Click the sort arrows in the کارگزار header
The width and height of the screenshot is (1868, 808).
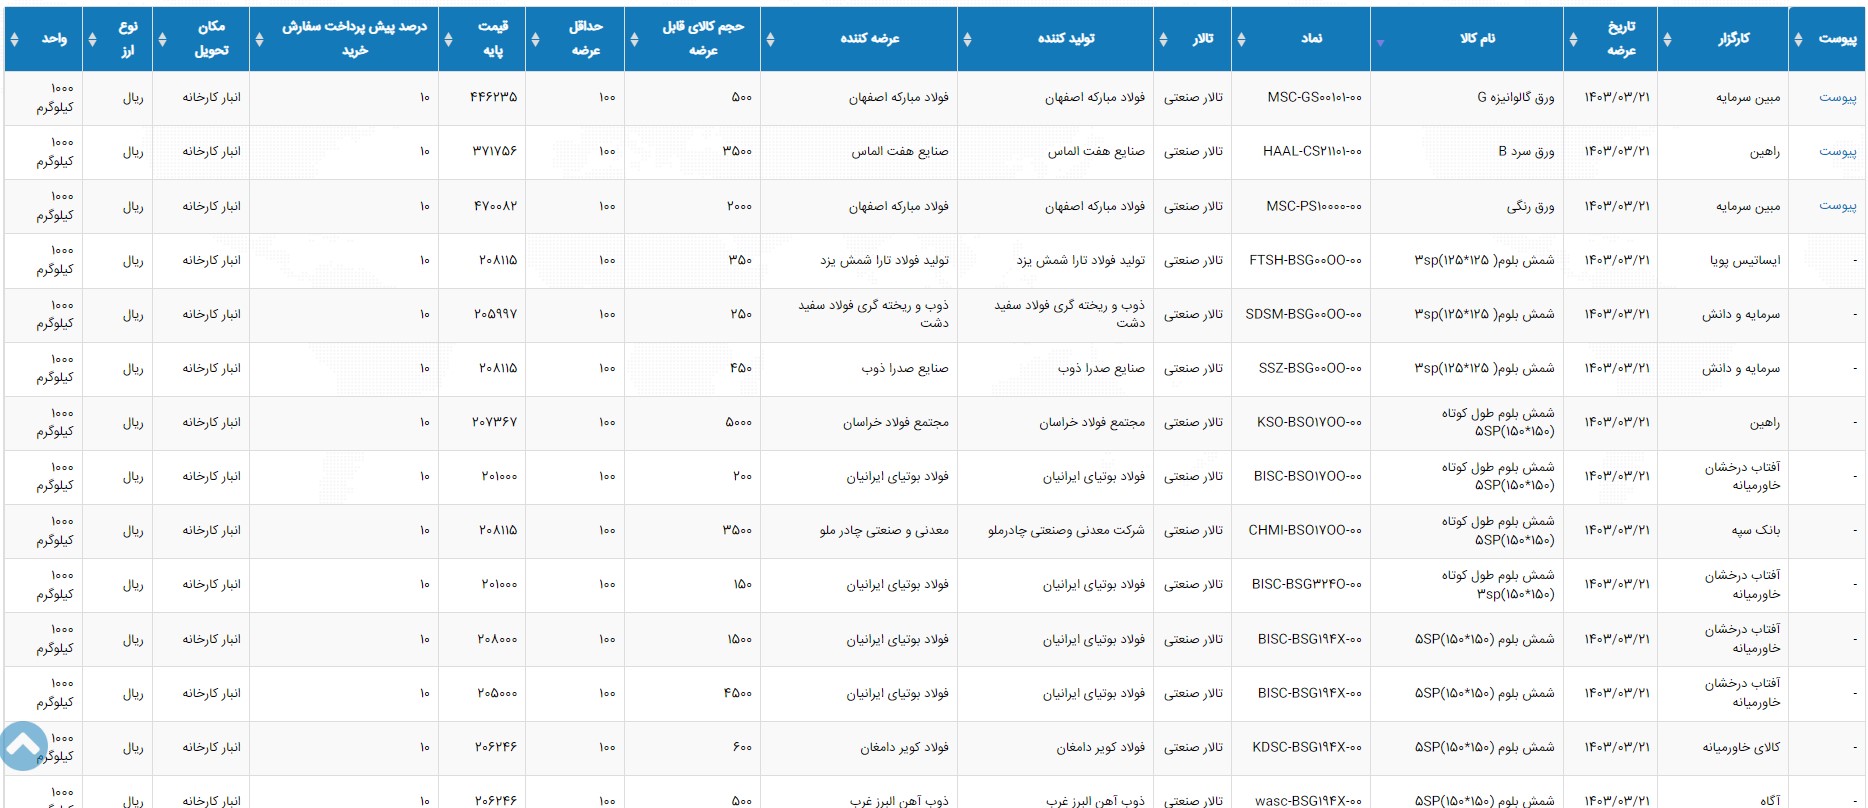pos(1667,39)
